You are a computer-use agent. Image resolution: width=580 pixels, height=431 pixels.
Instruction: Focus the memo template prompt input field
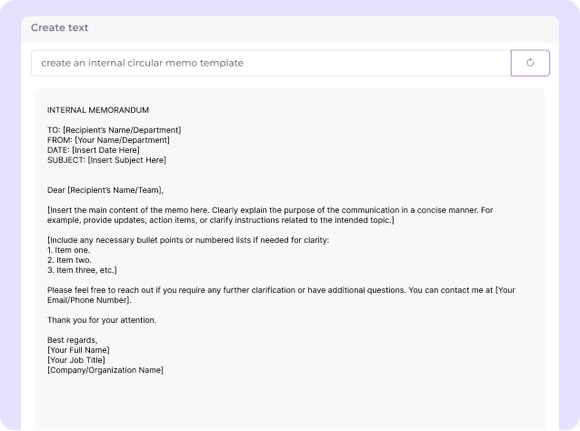pyautogui.click(x=271, y=63)
